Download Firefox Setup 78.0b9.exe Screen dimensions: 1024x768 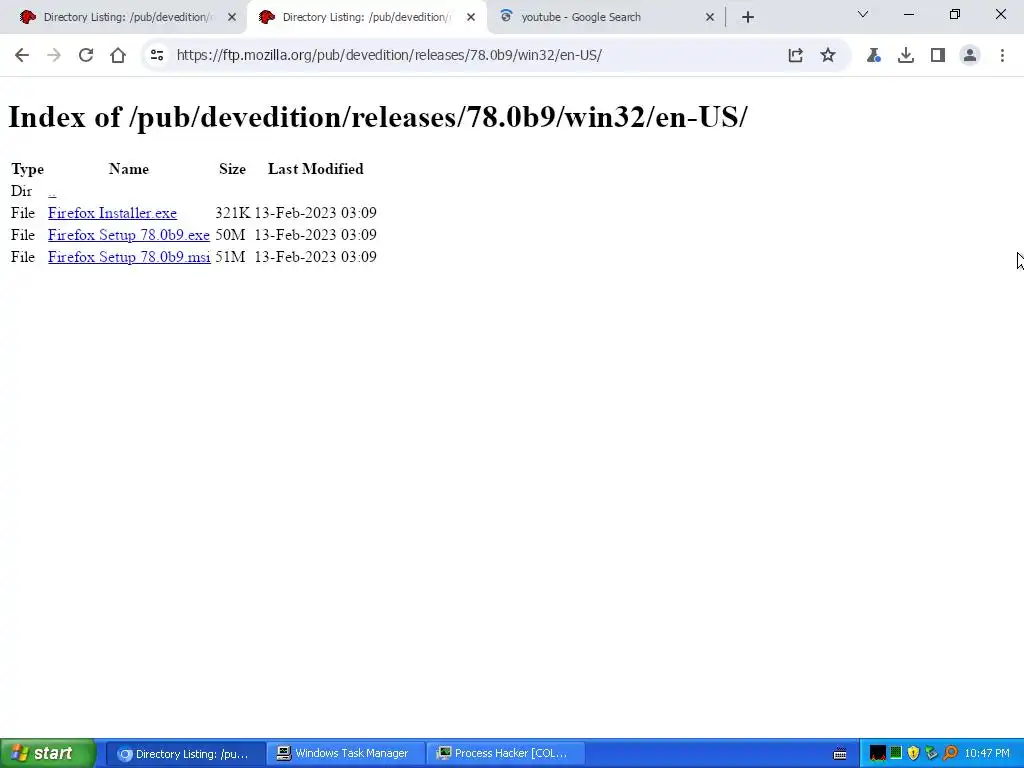[x=129, y=235]
